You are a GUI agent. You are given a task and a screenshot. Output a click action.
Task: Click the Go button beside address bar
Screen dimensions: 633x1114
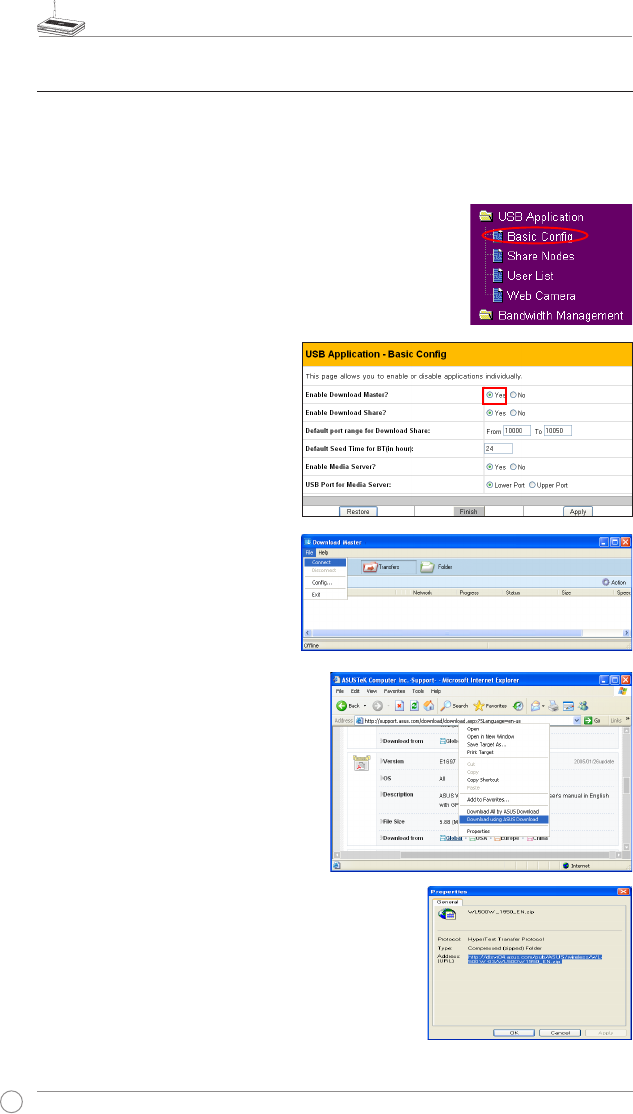tap(593, 720)
